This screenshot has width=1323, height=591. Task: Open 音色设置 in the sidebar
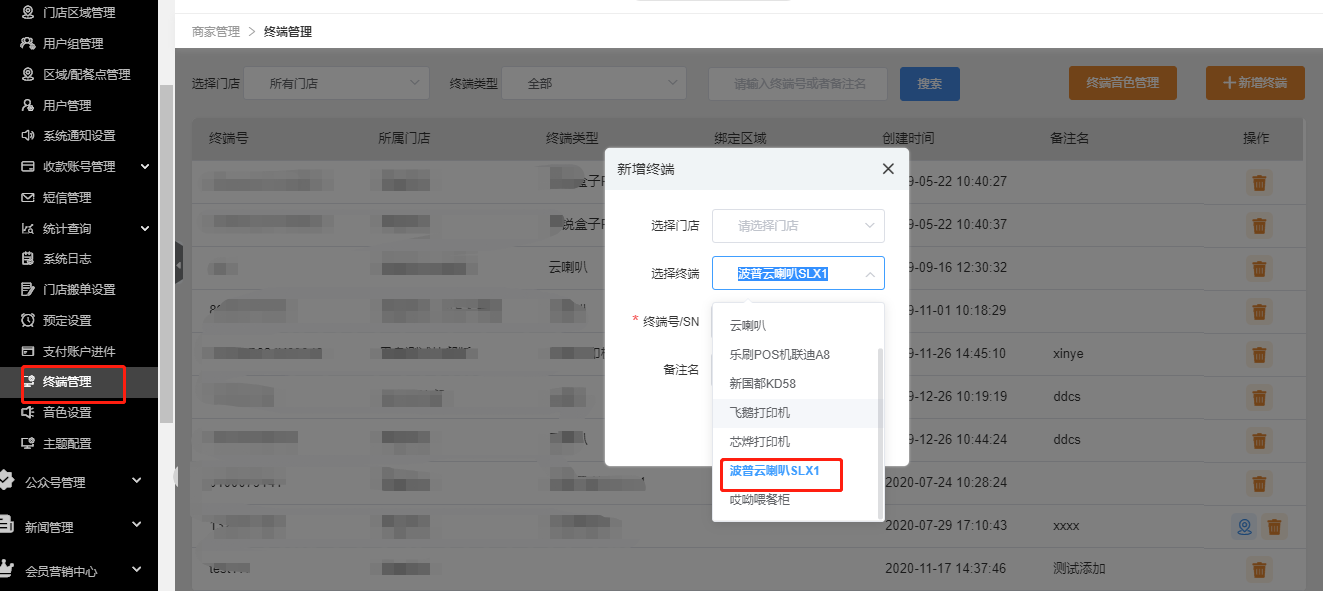tap(67, 412)
